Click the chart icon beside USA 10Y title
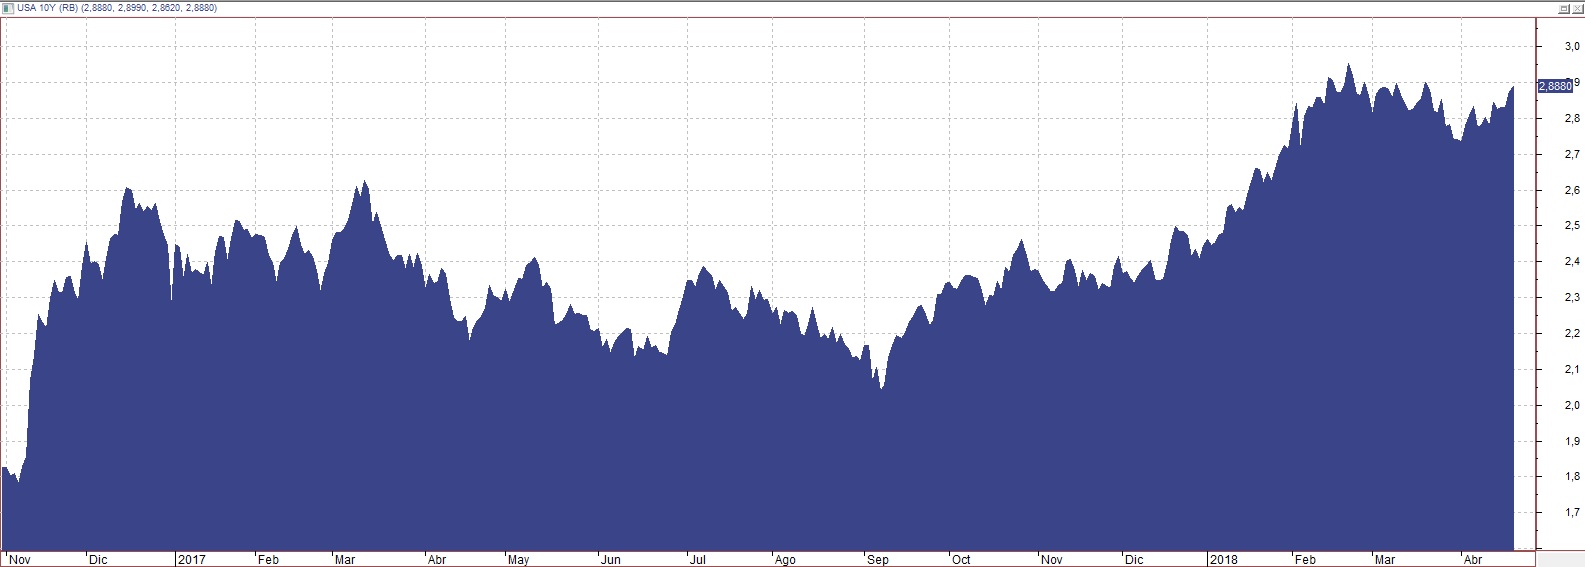The height and width of the screenshot is (567, 1585). tap(8, 7)
